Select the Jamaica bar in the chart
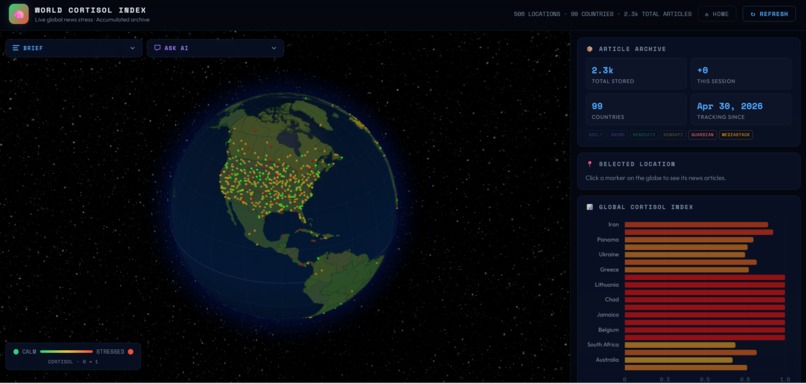 705,315
